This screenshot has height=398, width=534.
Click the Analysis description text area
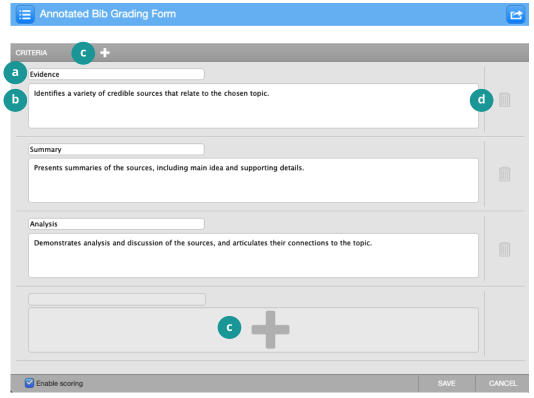[x=253, y=255]
